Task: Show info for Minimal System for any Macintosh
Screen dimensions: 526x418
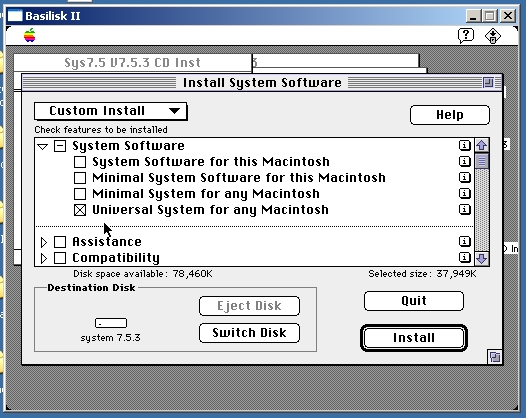Action: (x=465, y=194)
